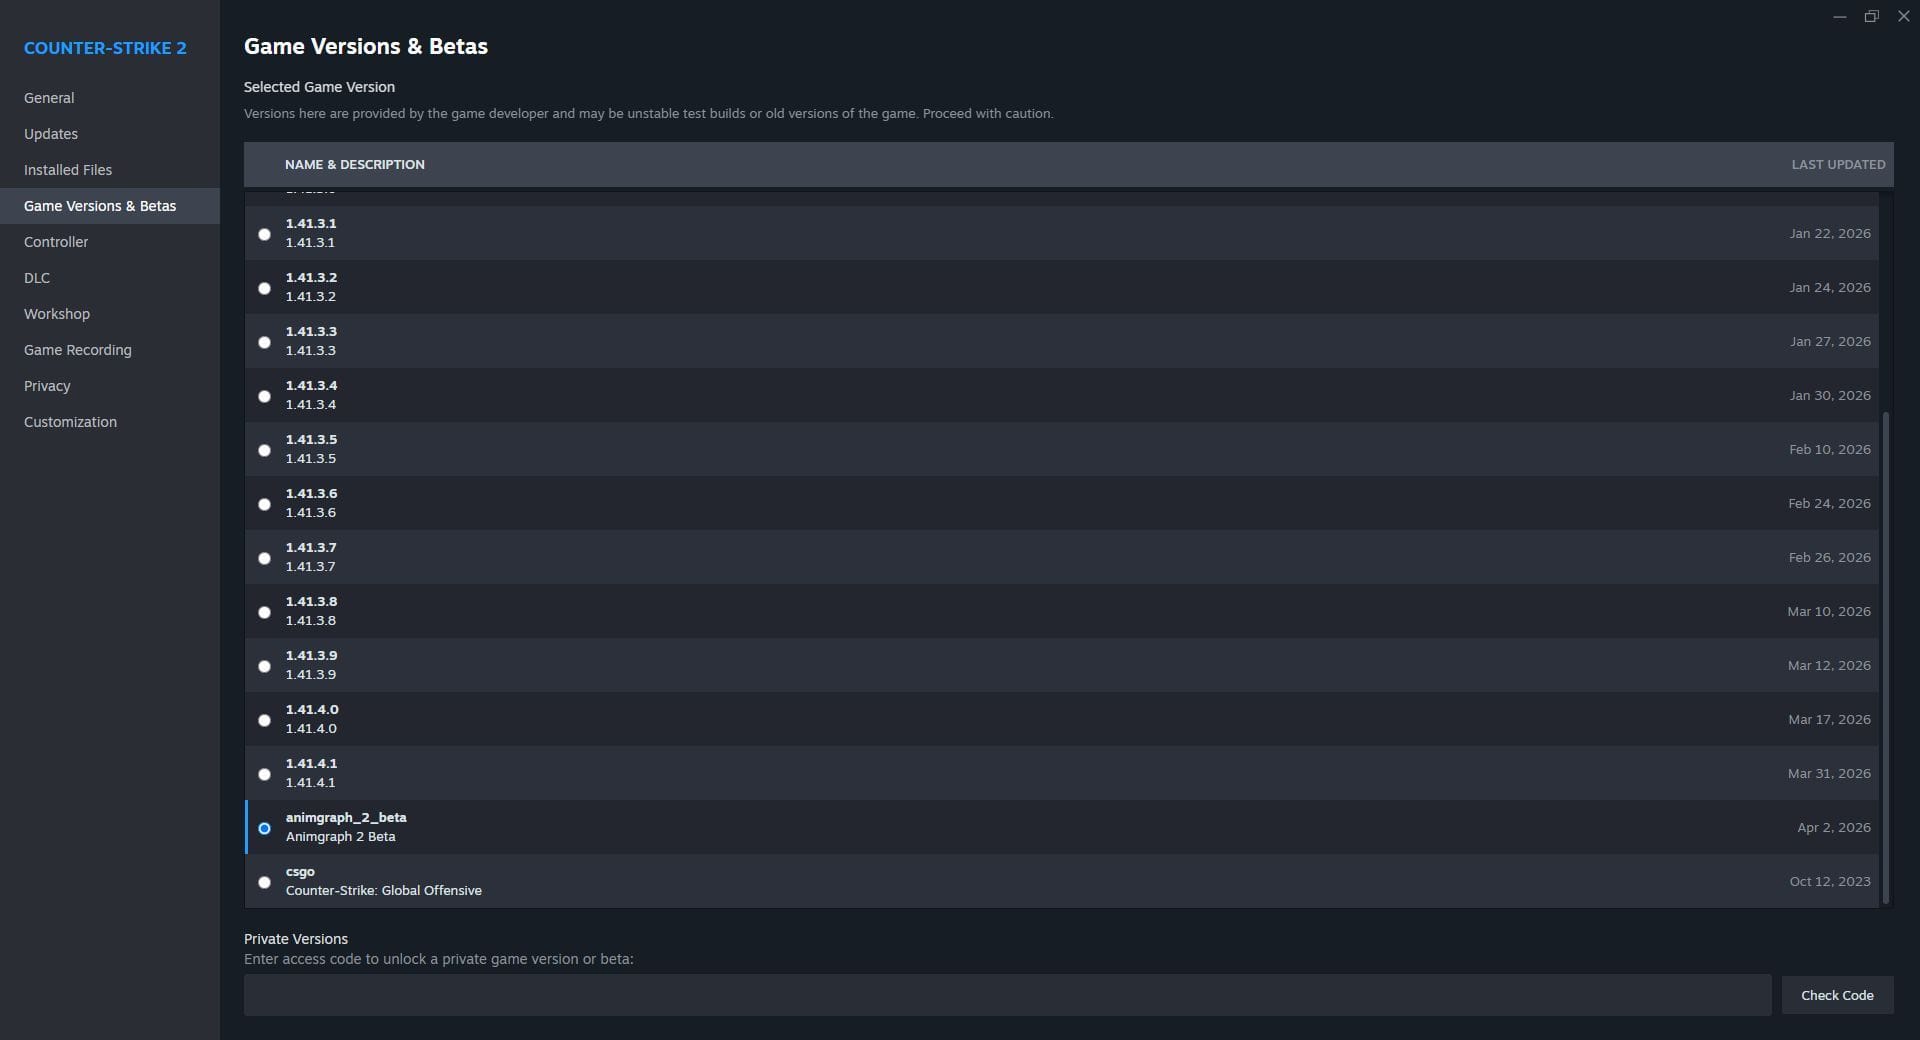The height and width of the screenshot is (1040, 1920).
Task: Maximize or restore the properties window
Action: 1871,16
